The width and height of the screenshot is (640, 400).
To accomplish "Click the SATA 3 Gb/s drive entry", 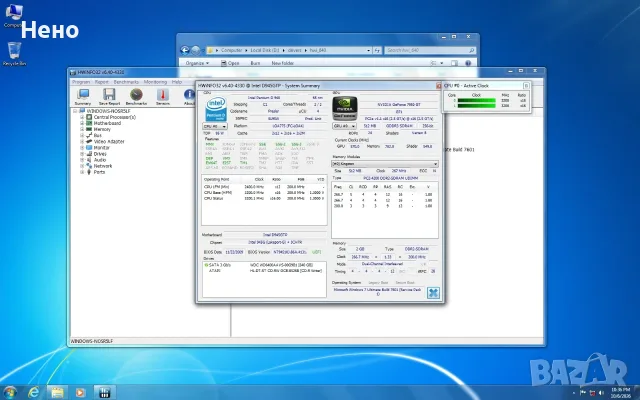I will coord(264,265).
